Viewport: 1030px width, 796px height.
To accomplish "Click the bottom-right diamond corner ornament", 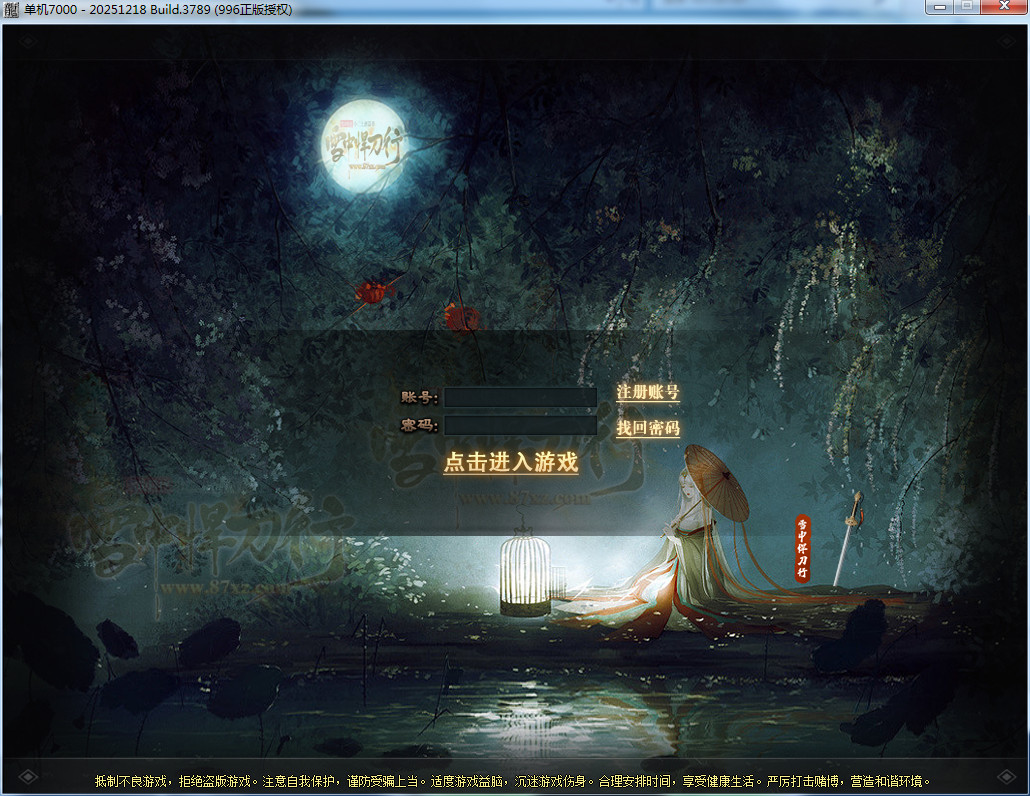I will click(x=1002, y=776).
